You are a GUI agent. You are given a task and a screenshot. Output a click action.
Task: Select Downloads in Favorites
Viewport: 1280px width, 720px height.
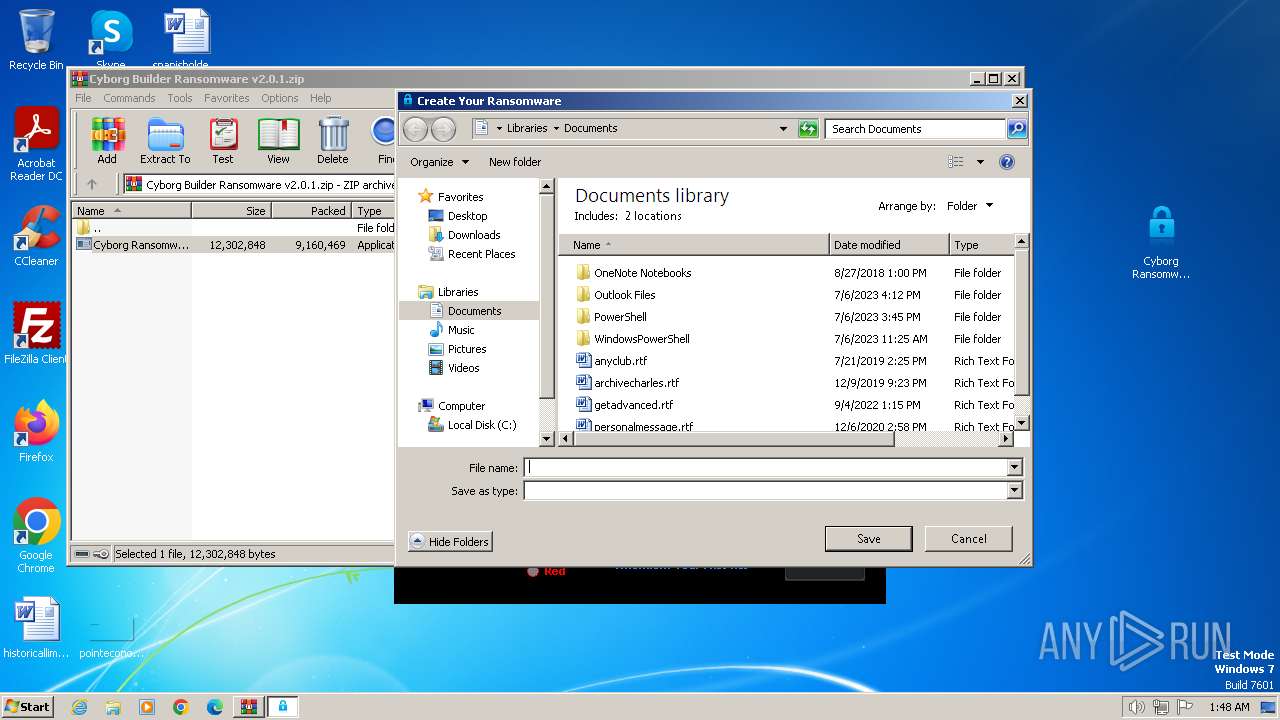tap(474, 235)
